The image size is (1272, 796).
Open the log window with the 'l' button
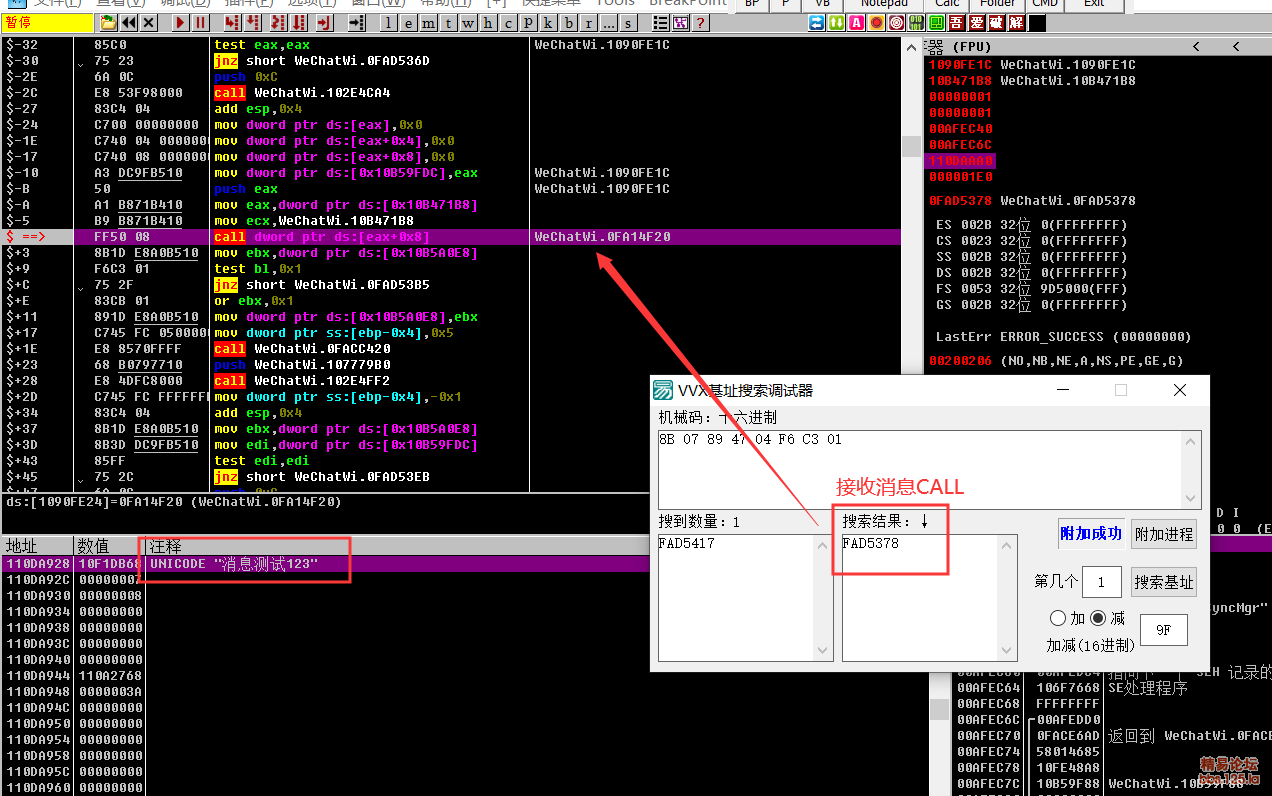(x=389, y=22)
